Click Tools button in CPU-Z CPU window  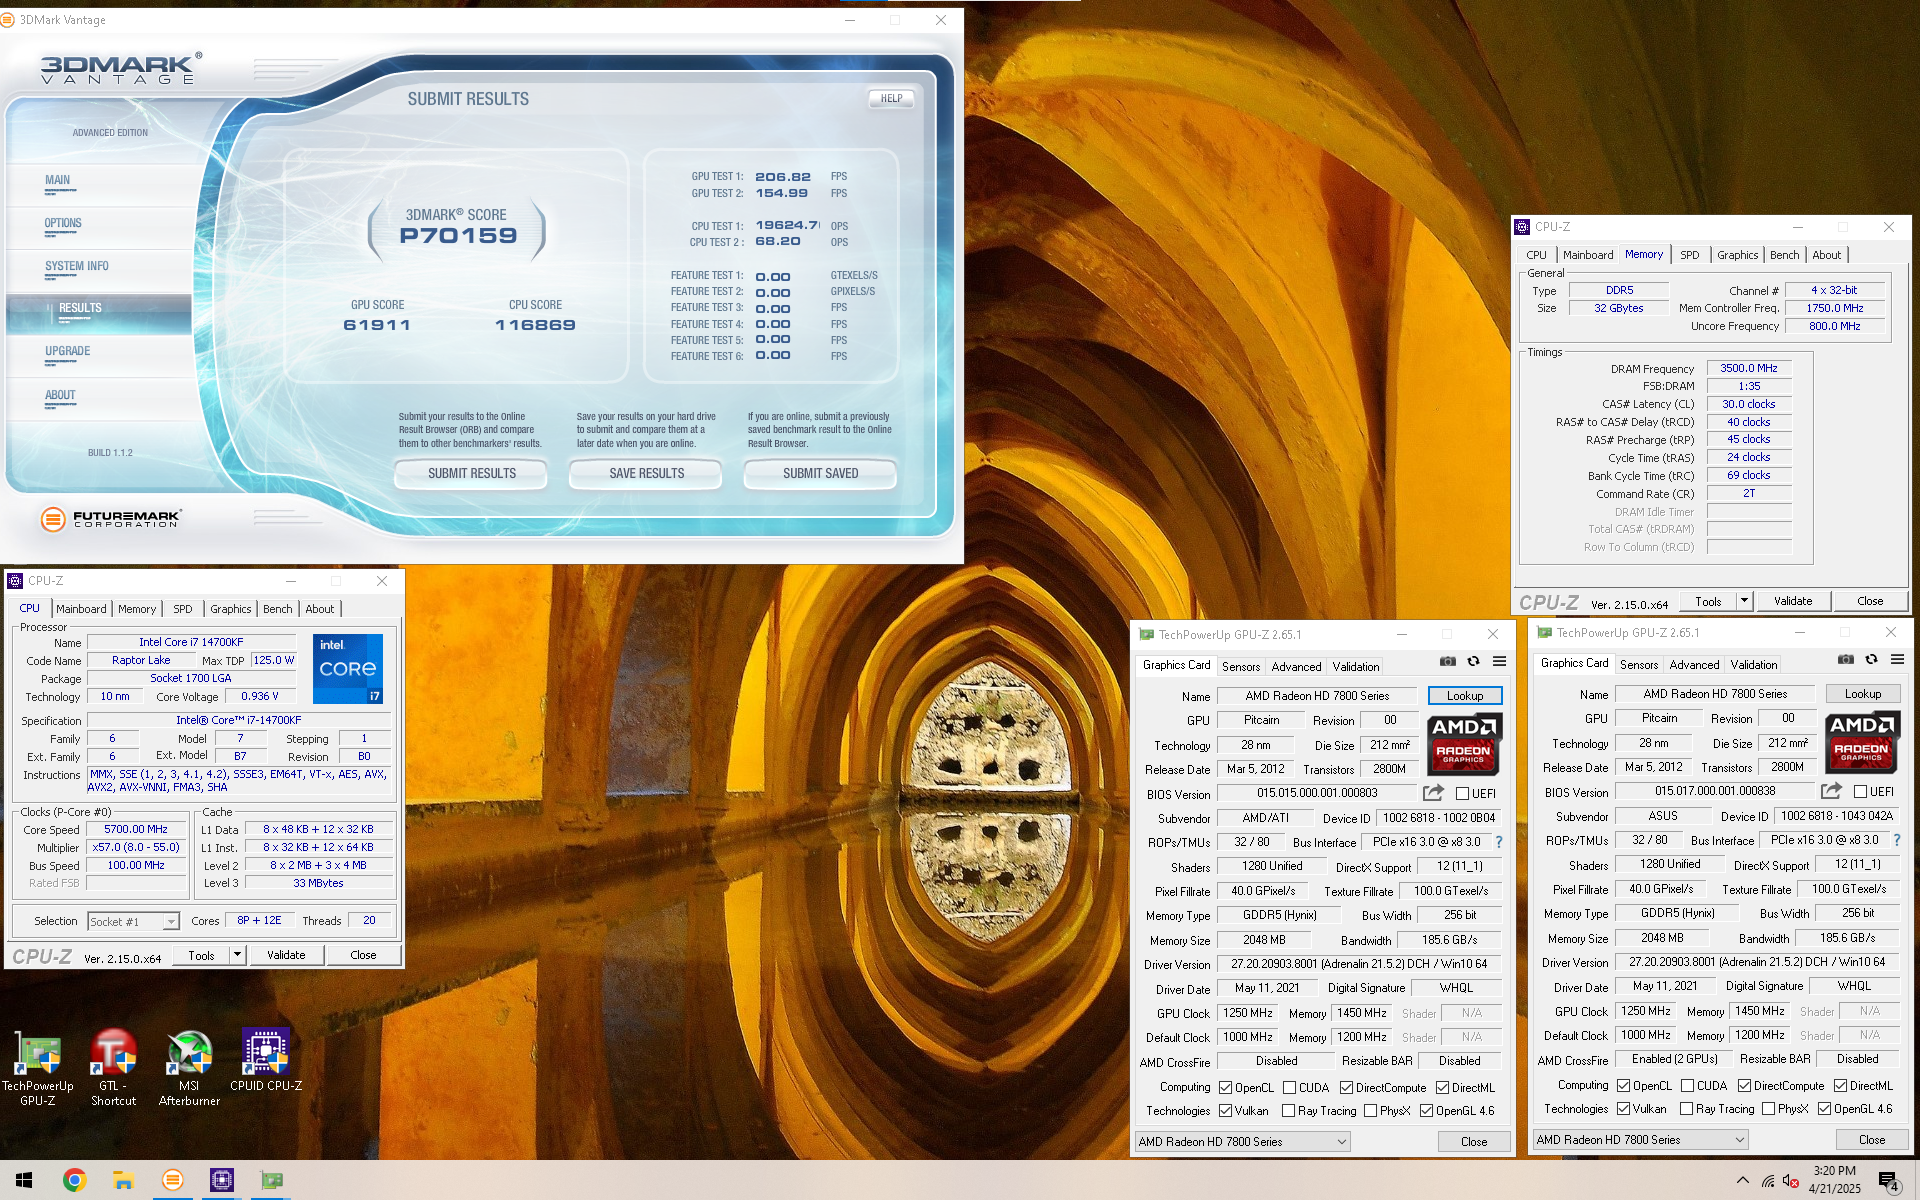[x=201, y=955]
